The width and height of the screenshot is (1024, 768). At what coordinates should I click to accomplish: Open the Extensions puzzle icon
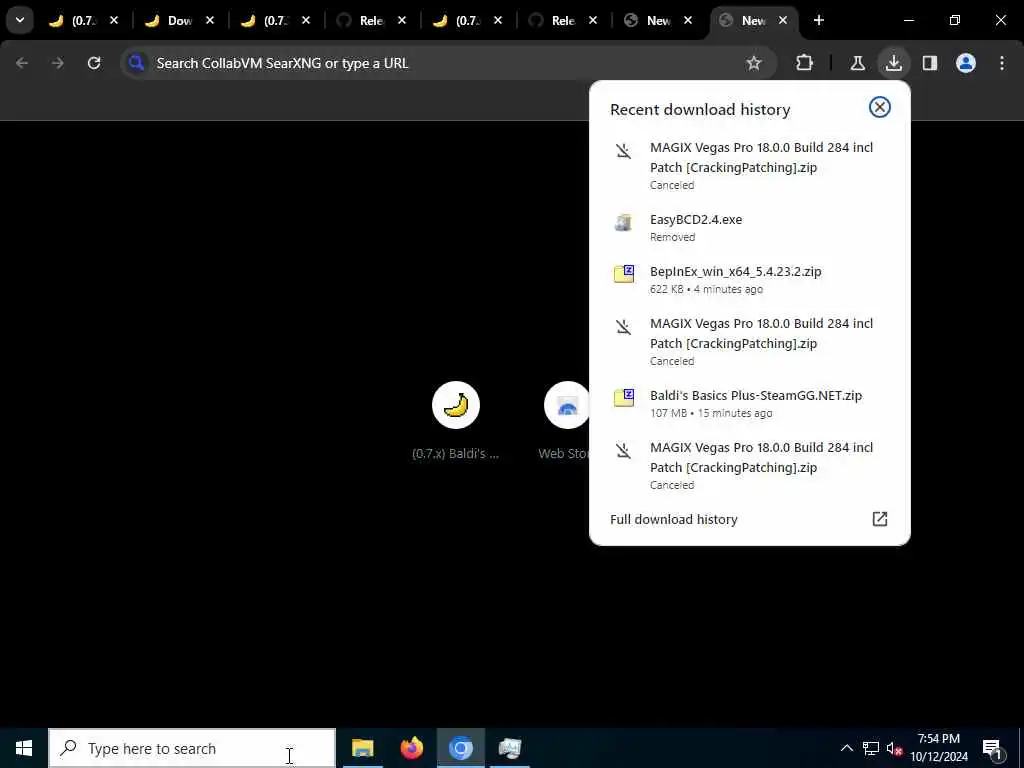pos(805,63)
